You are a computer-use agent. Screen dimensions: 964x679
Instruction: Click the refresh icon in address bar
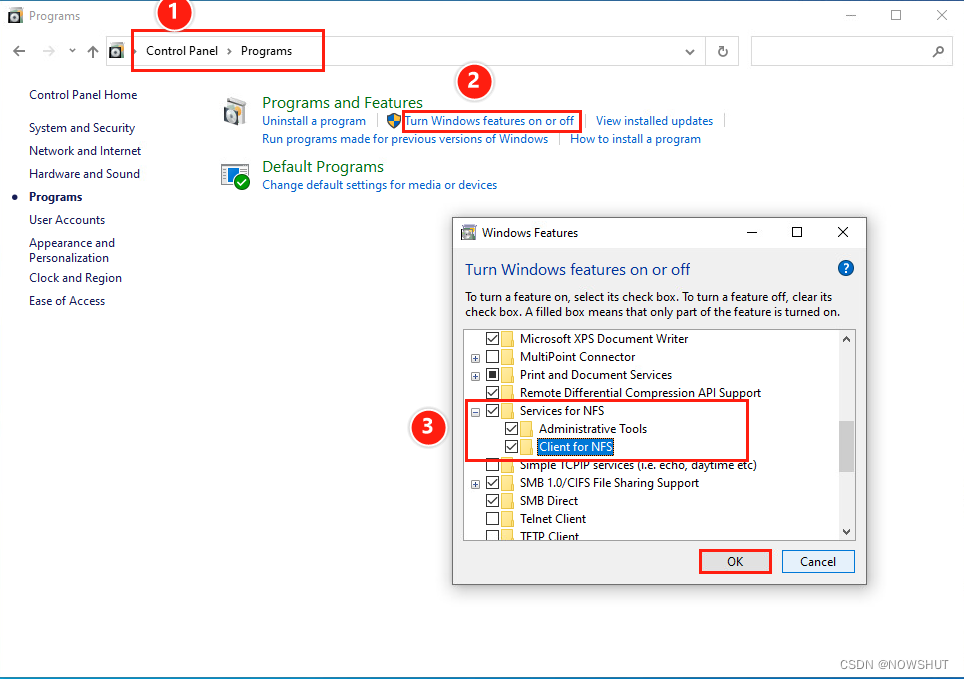pos(722,50)
